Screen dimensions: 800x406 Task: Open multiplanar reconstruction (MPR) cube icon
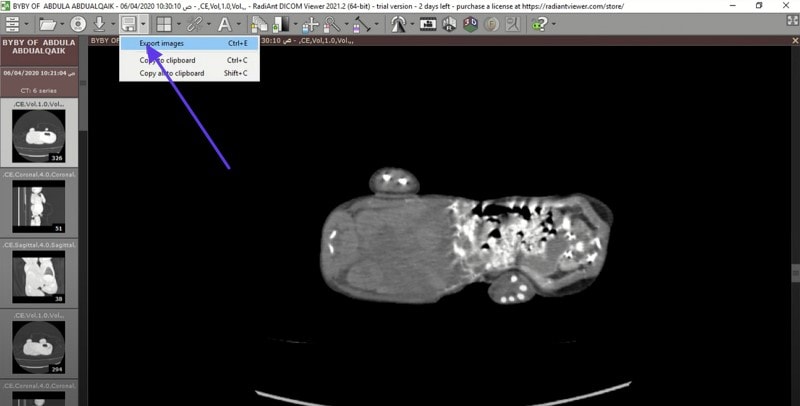[x=449, y=24]
